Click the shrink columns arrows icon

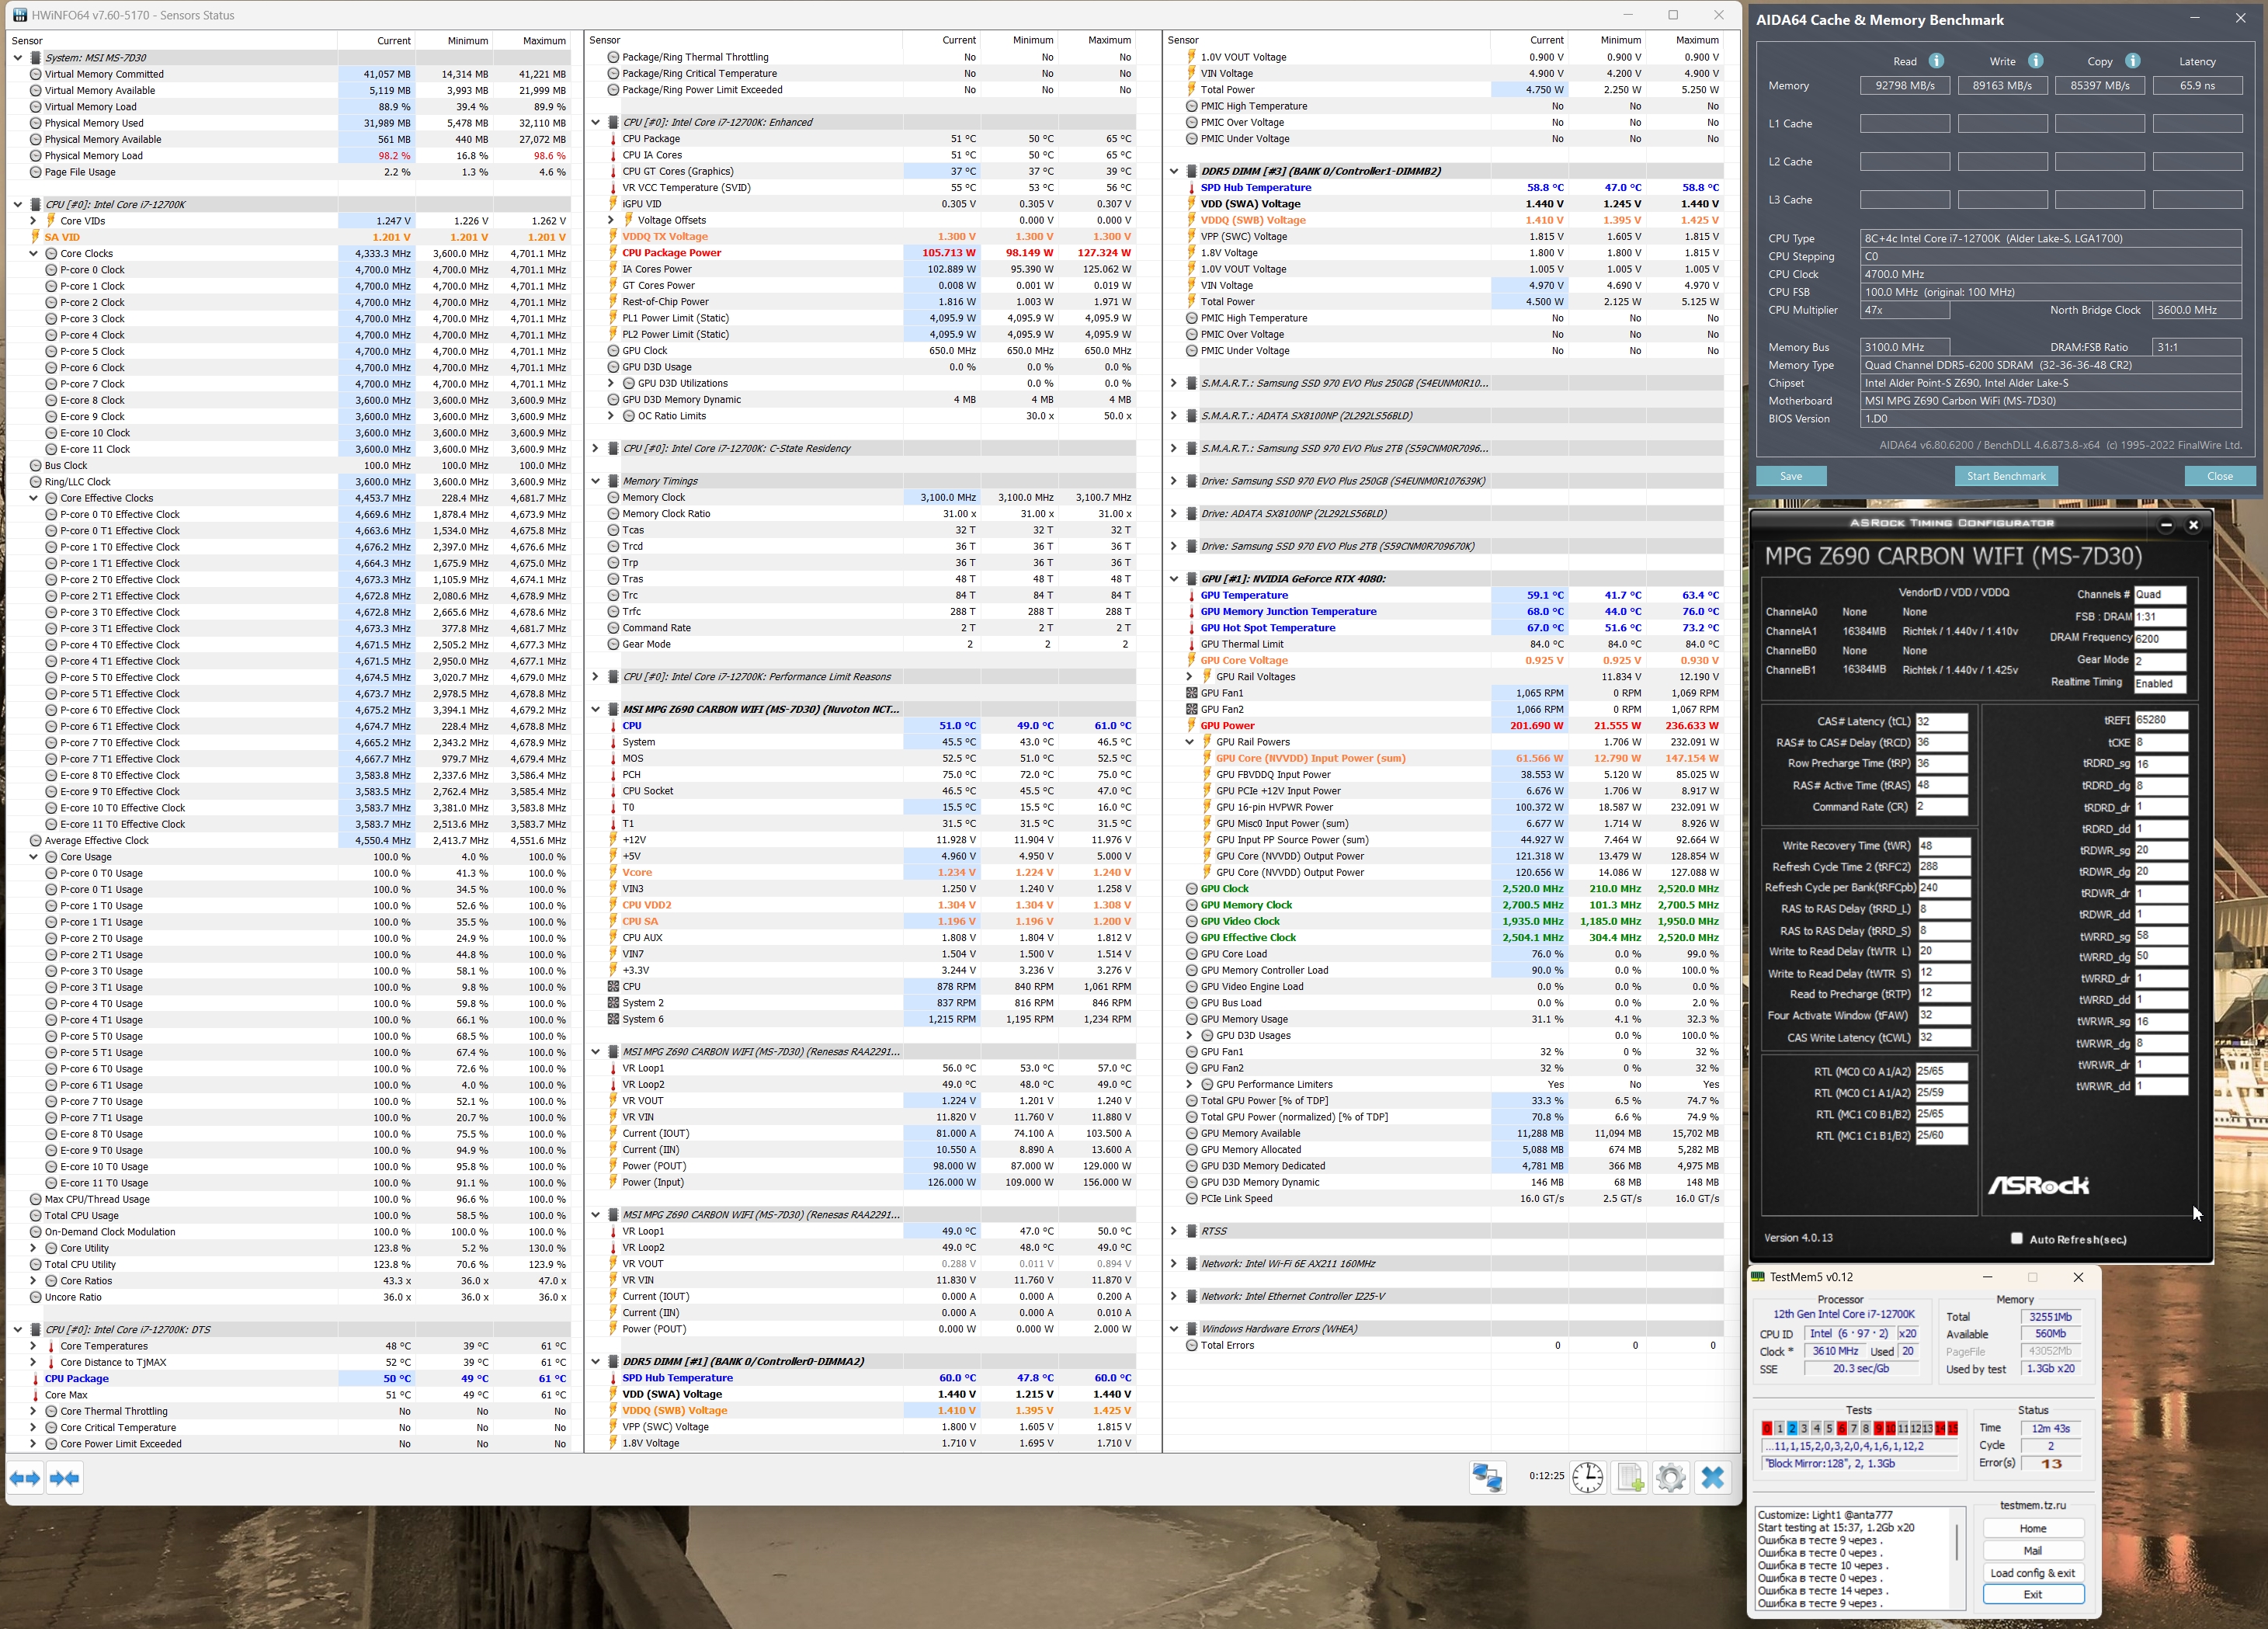65,1478
